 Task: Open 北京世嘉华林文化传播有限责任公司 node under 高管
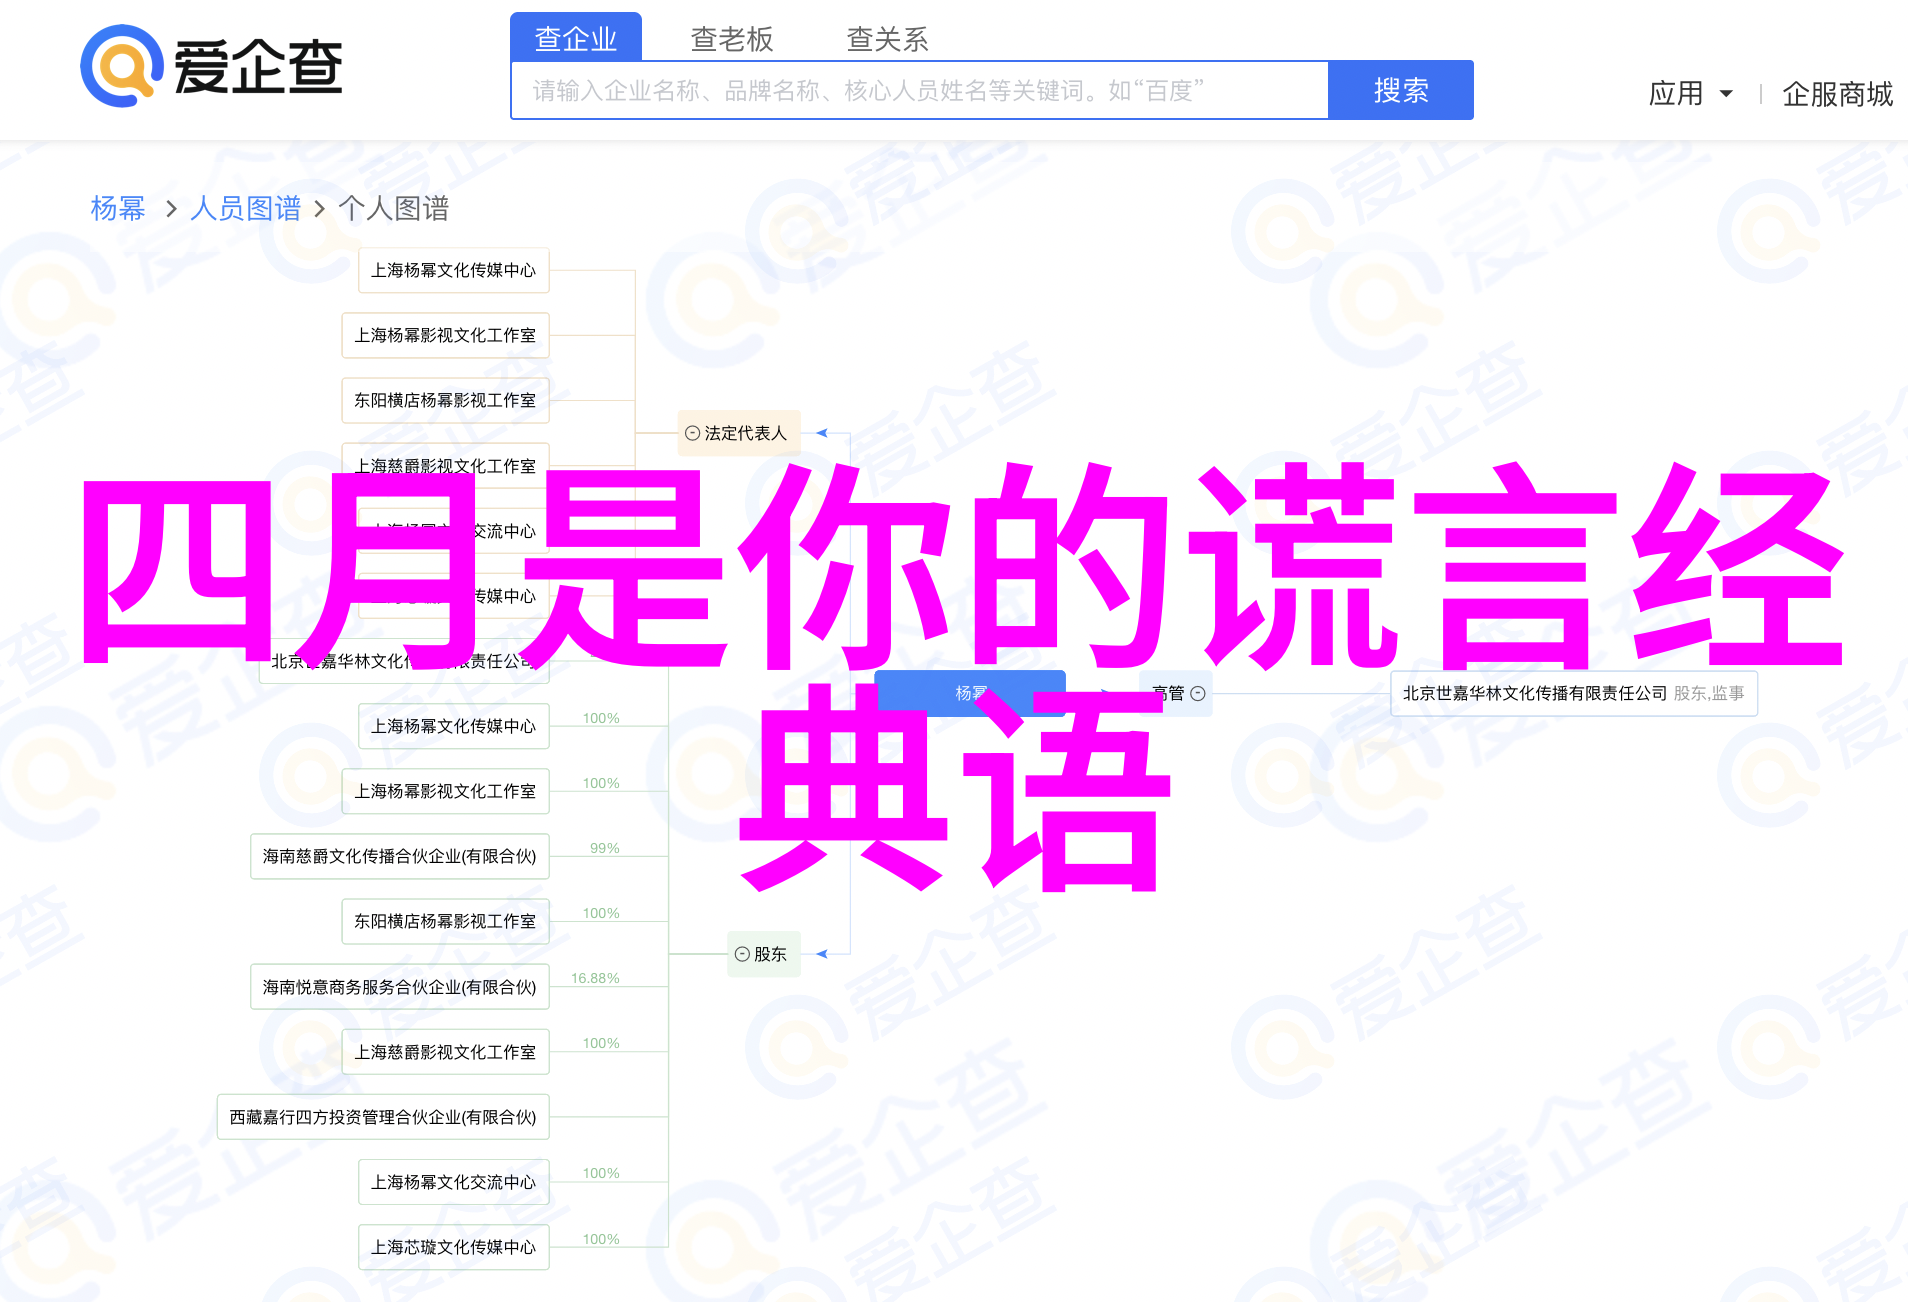pyautogui.click(x=1574, y=693)
